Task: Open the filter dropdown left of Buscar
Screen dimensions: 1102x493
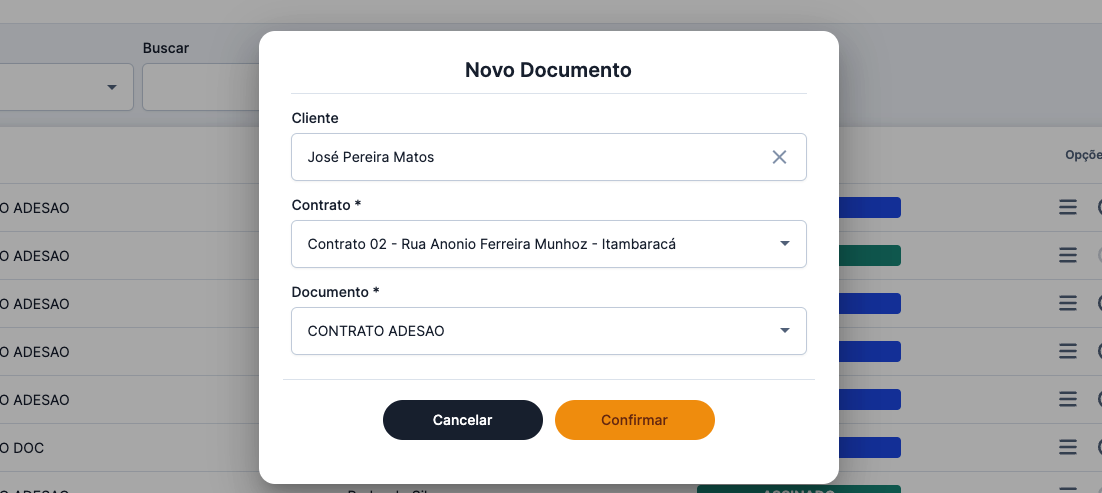Action: [x=111, y=88]
